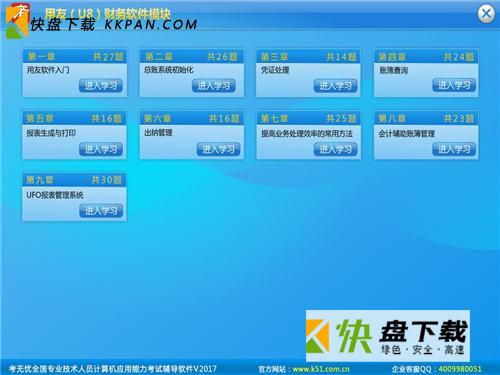Click the 出纳管理 chapter title
500x375 pixels.
click(158, 133)
